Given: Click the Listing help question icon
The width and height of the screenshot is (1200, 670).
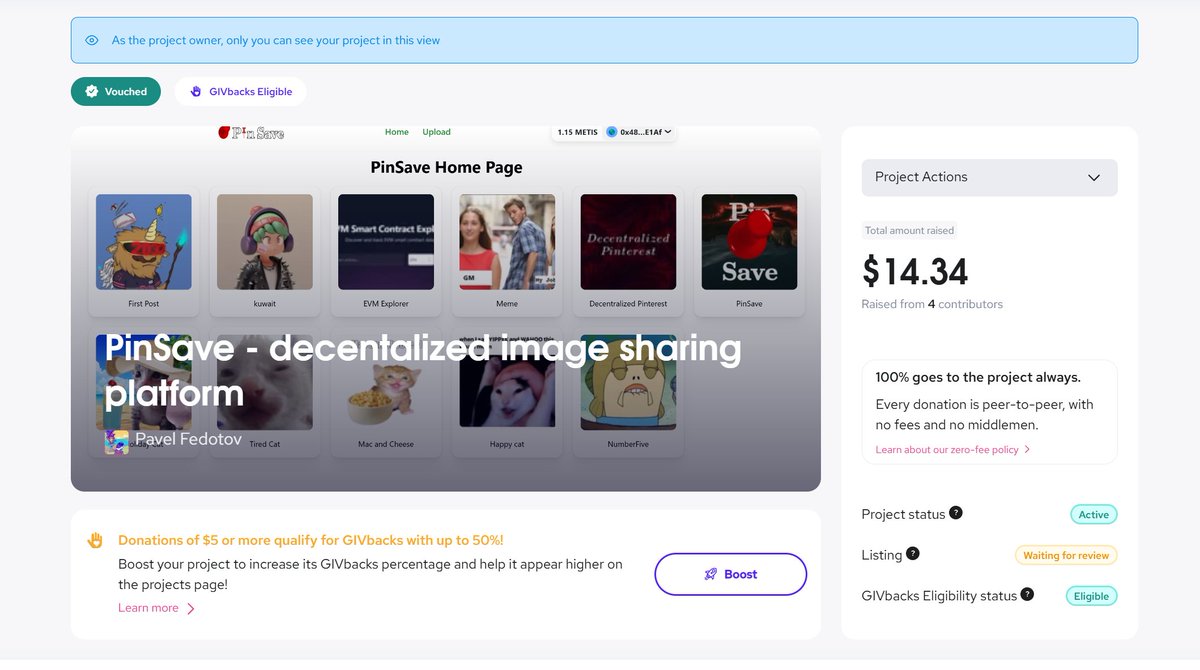Looking at the screenshot, I should pyautogui.click(x=913, y=553).
